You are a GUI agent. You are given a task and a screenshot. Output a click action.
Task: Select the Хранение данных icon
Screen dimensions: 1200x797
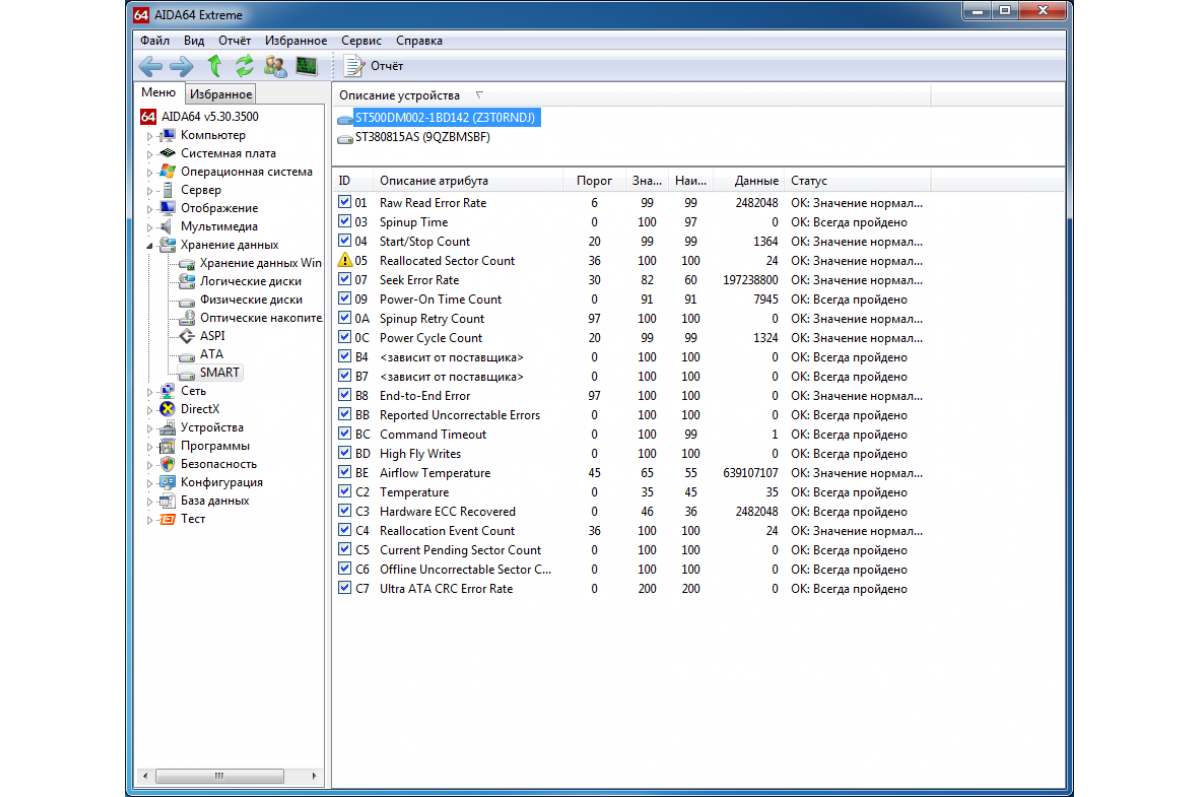168,244
